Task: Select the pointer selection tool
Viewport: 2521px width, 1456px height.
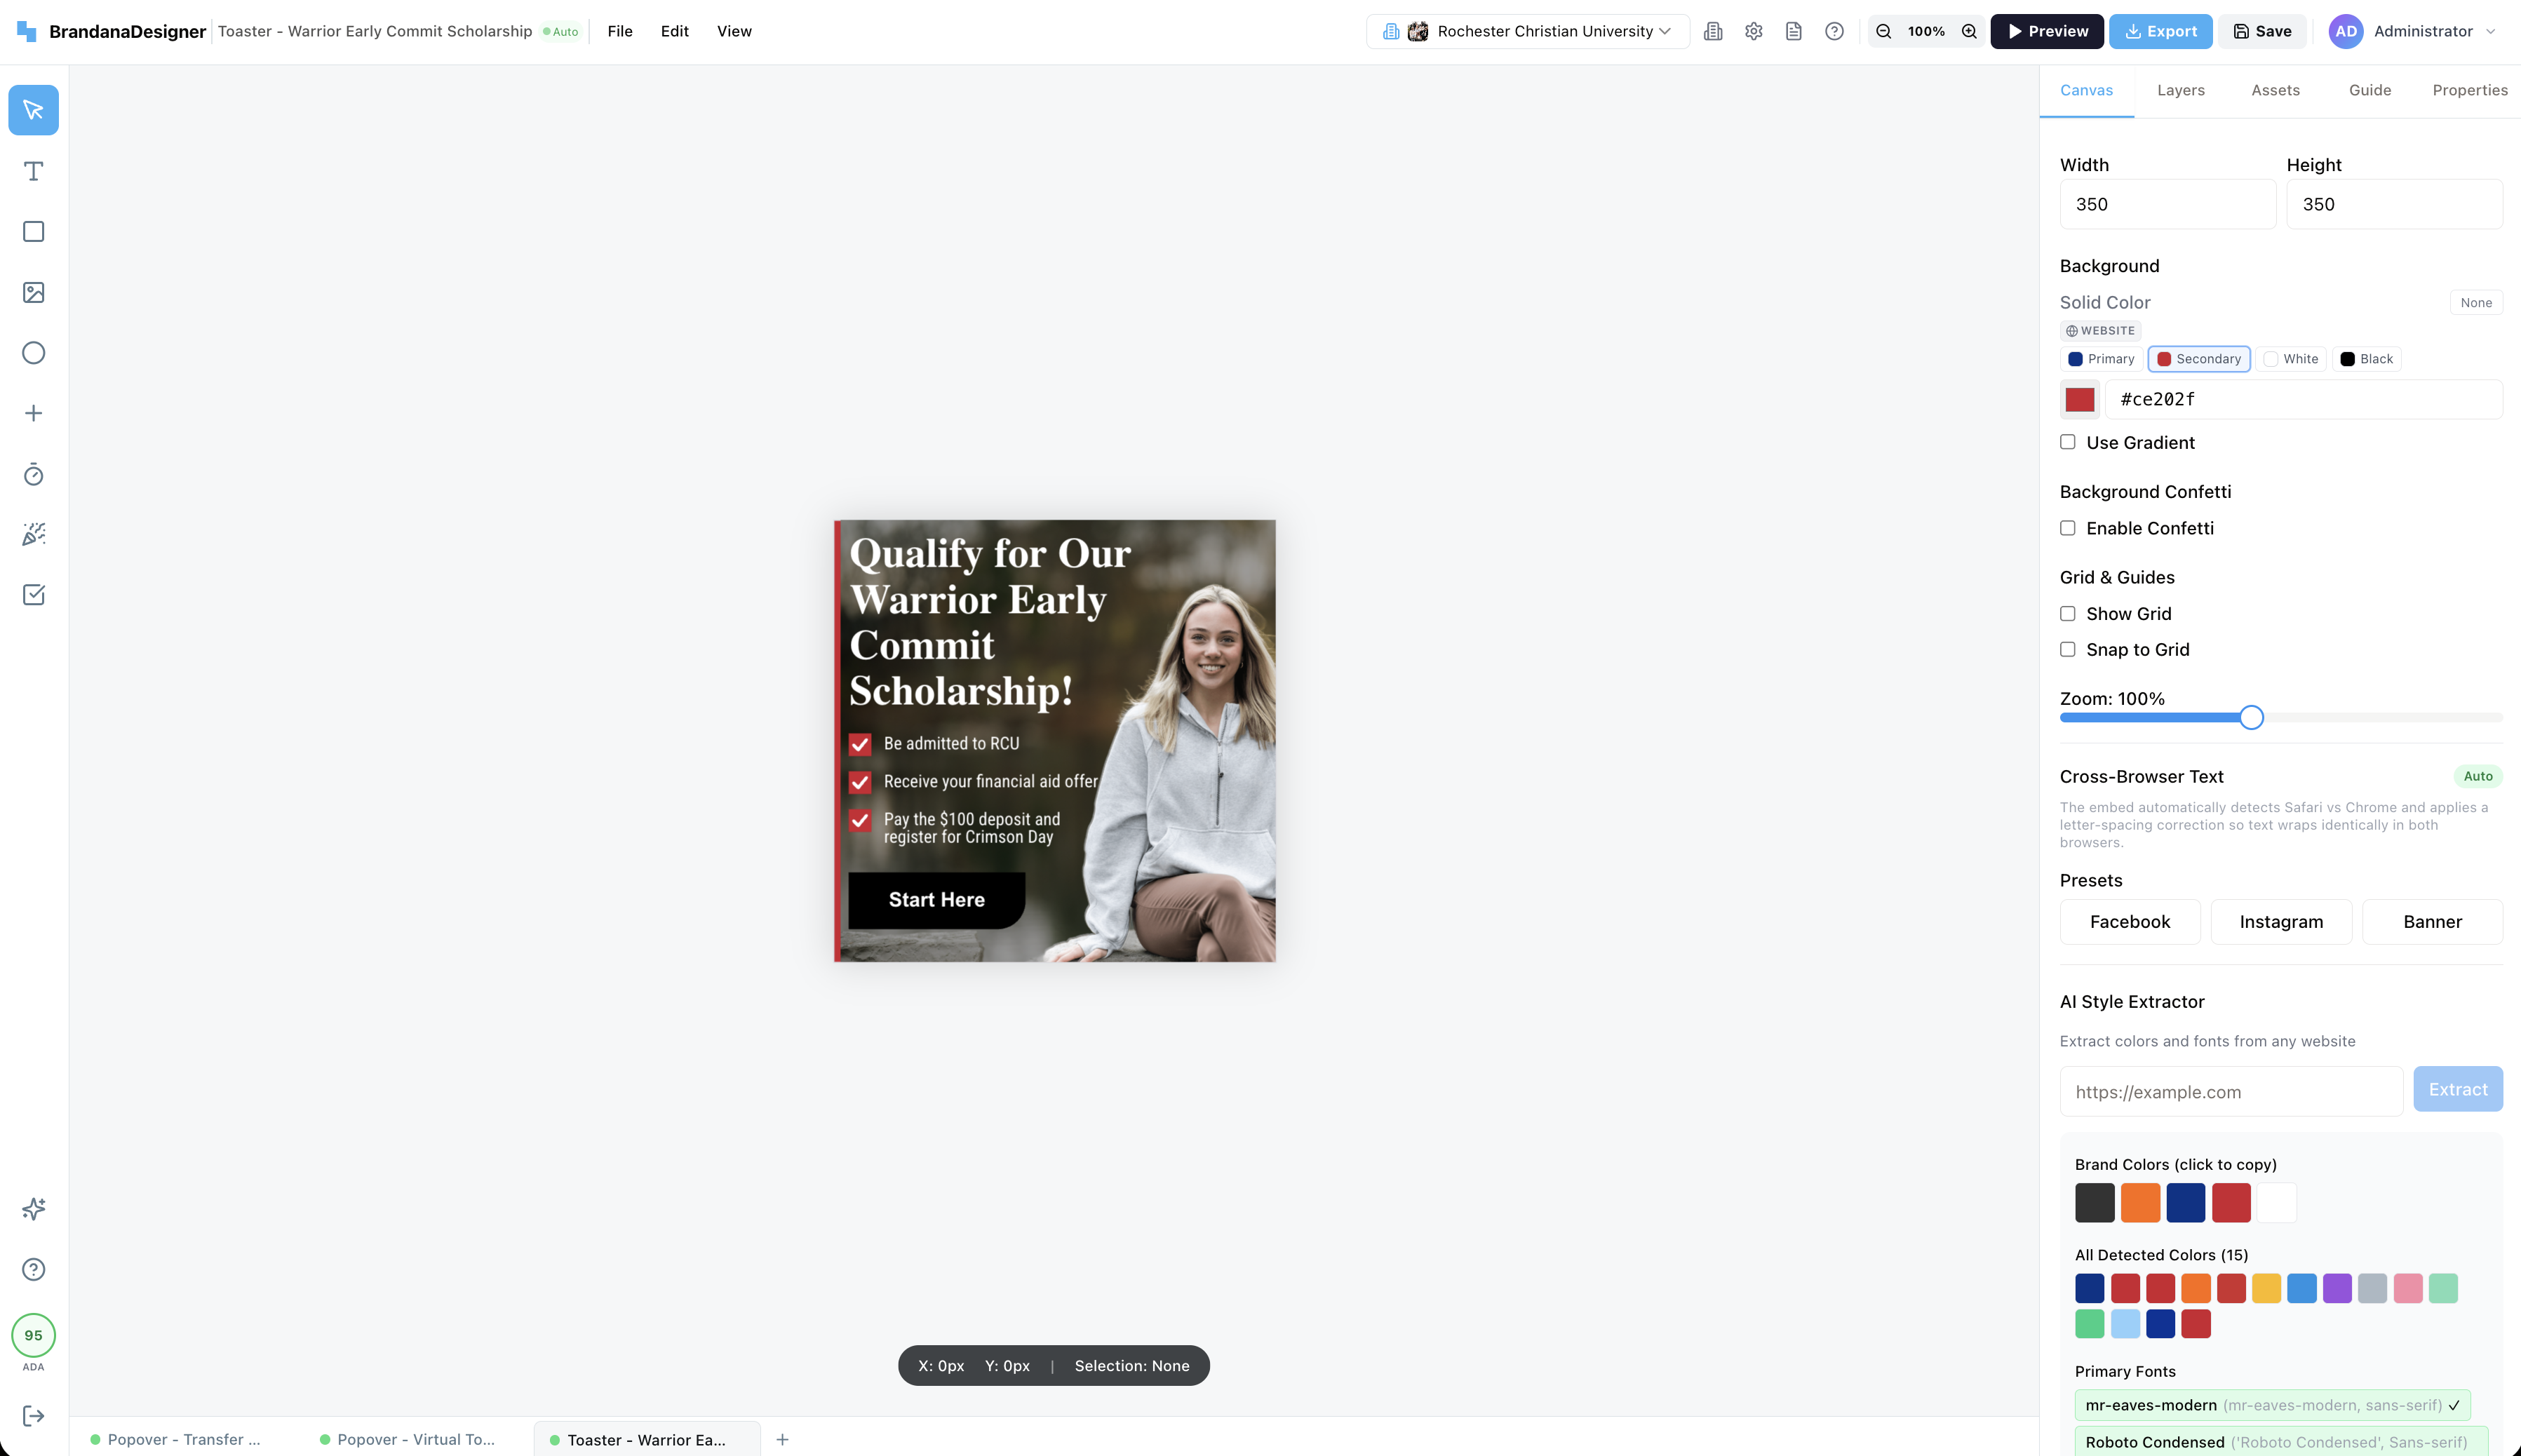Action: click(33, 110)
